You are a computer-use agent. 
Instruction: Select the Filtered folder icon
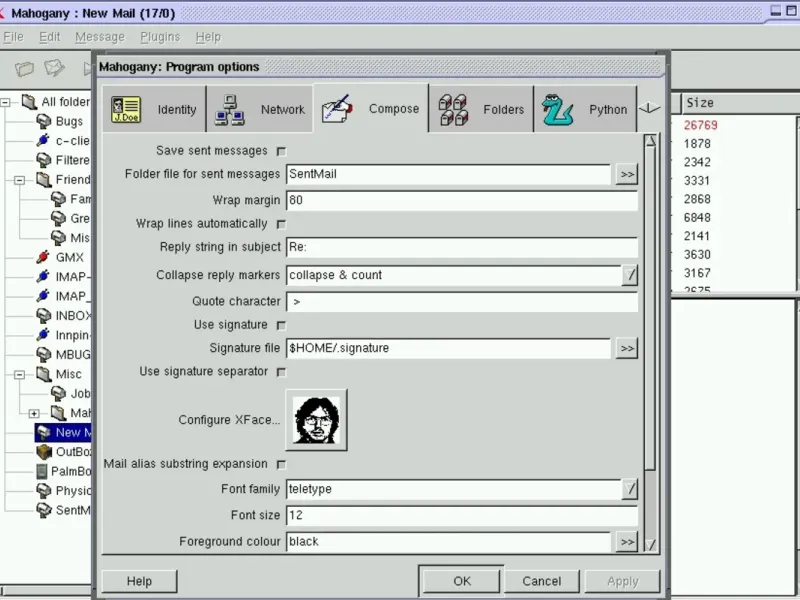click(x=44, y=160)
